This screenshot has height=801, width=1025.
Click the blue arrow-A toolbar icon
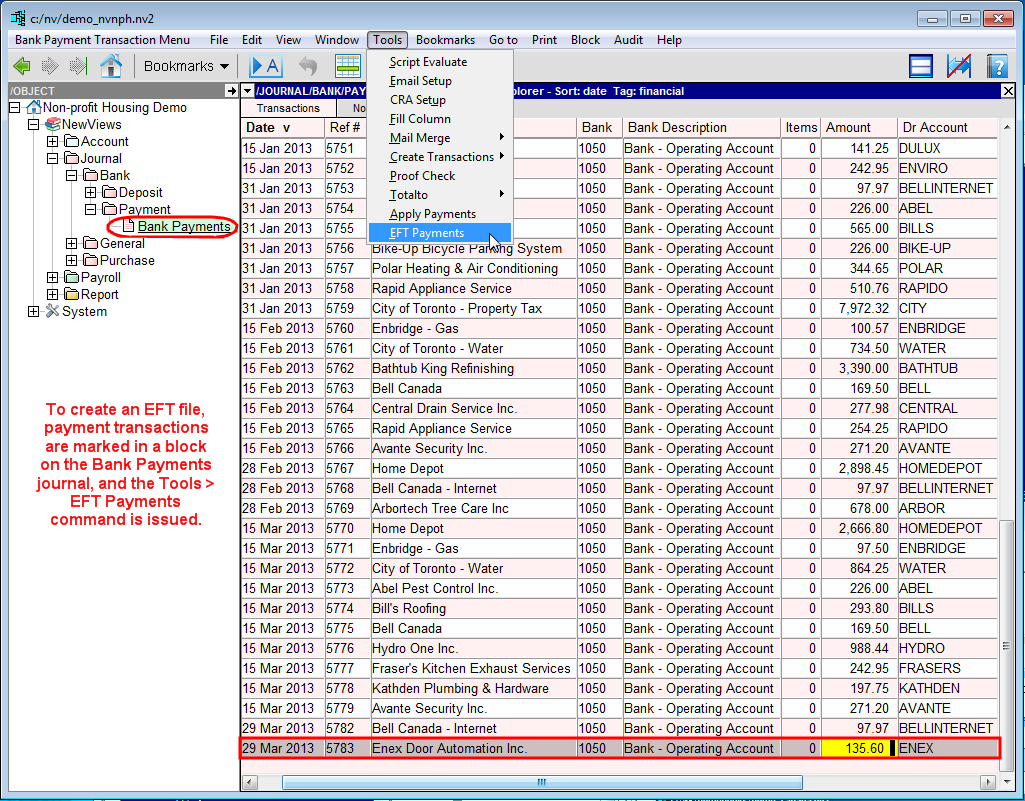266,66
